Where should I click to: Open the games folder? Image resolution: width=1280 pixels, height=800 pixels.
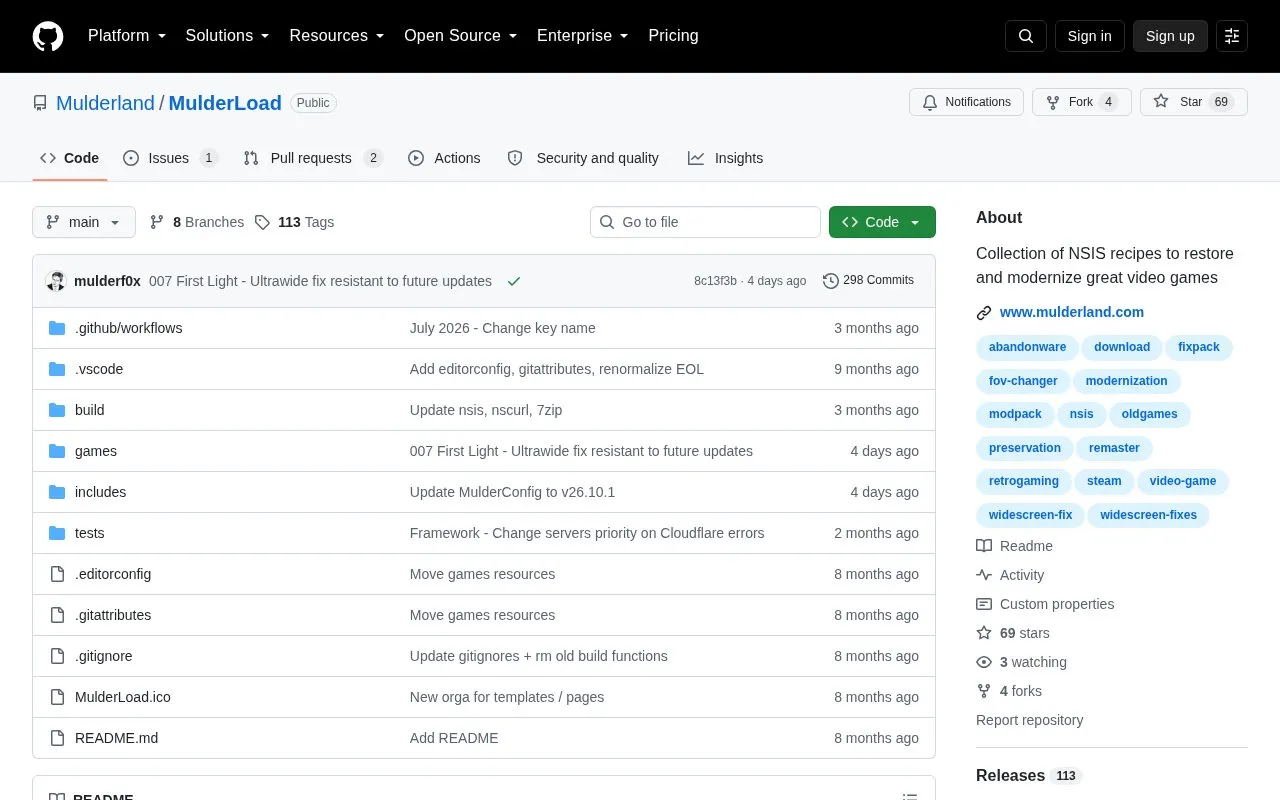tap(96, 451)
